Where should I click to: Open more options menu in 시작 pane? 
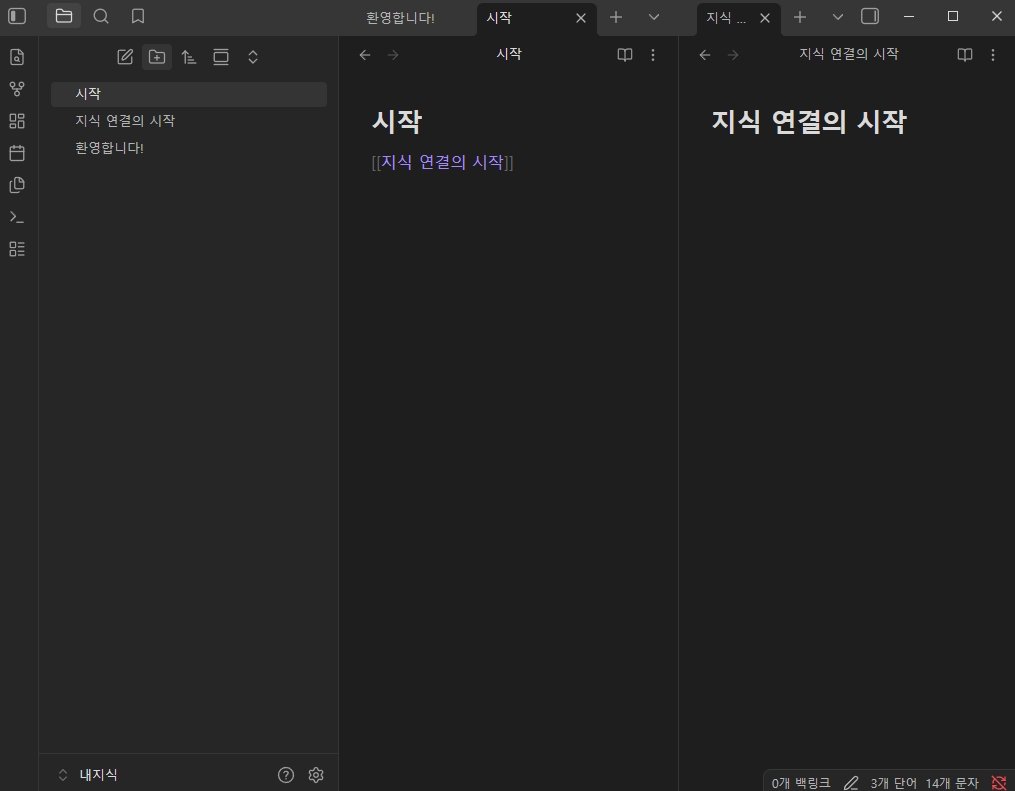[652, 55]
